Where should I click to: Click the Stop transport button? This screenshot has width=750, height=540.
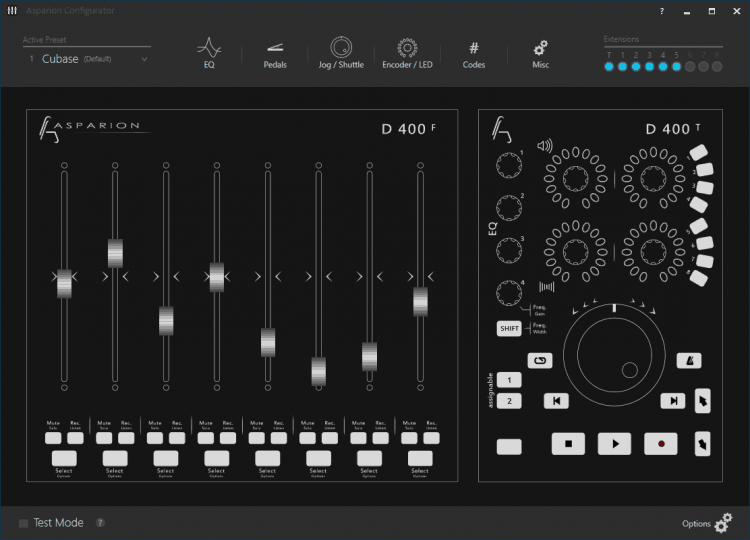pyautogui.click(x=568, y=444)
